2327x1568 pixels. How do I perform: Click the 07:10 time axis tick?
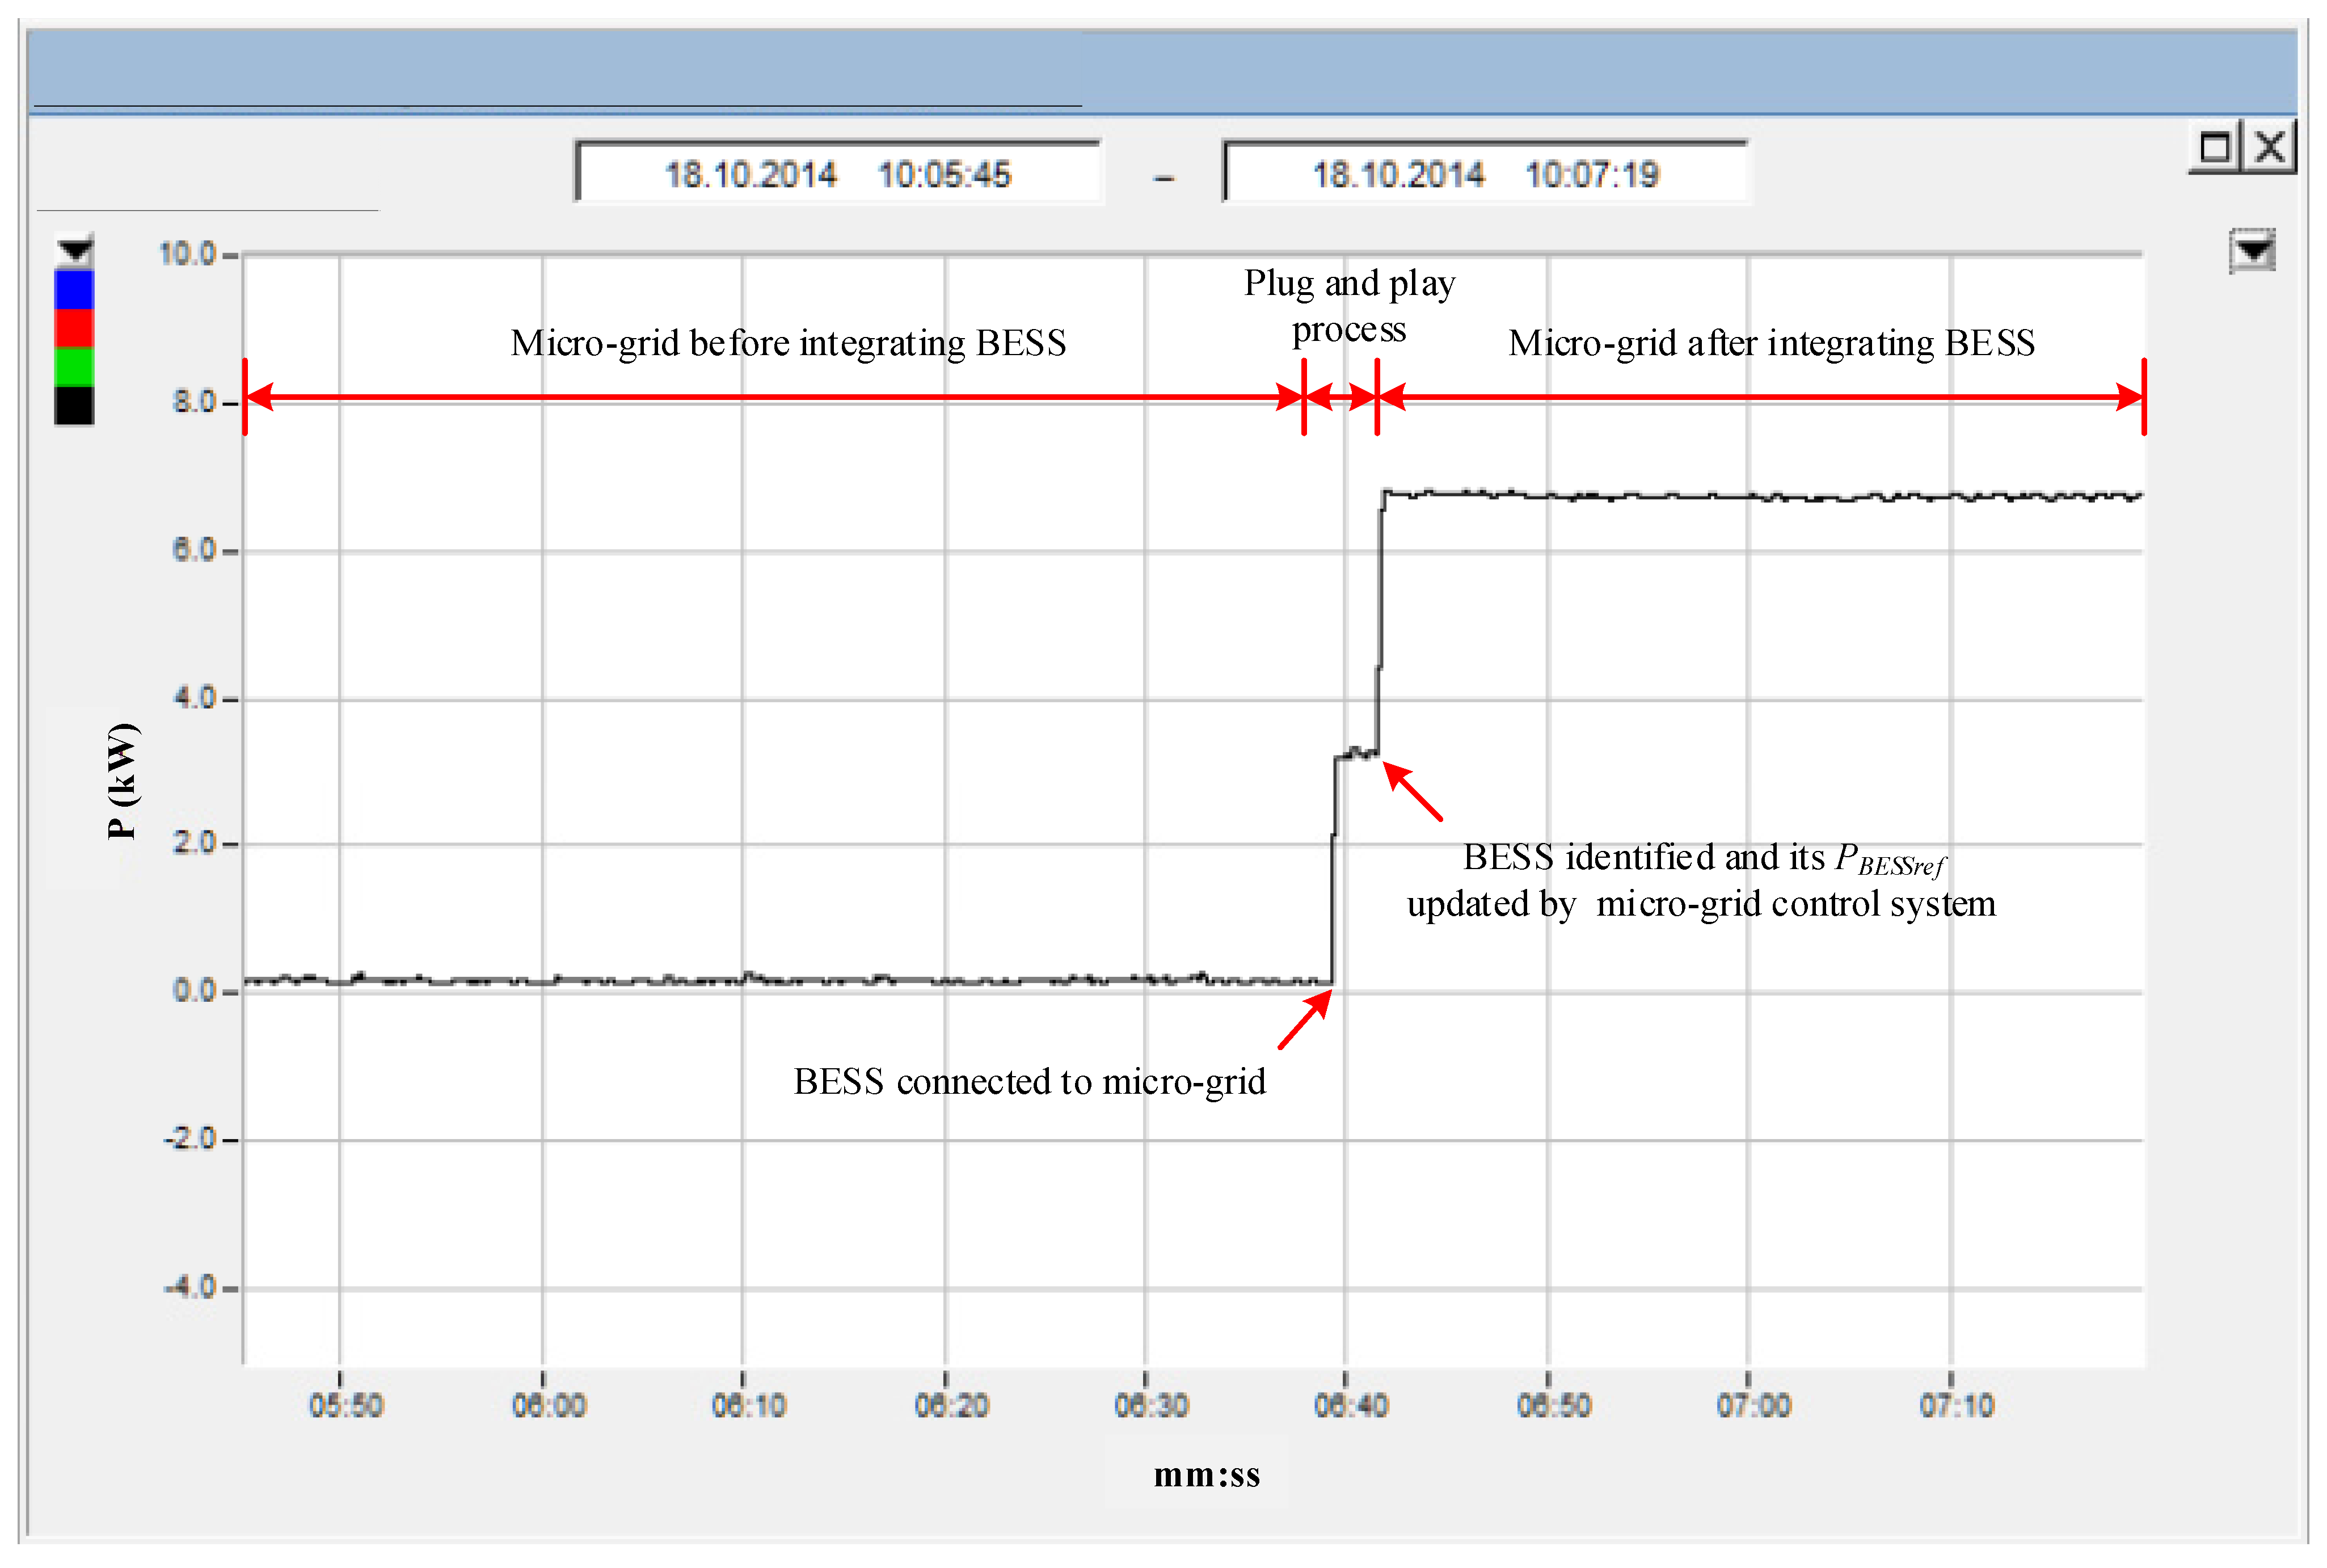pyautogui.click(x=1956, y=1405)
